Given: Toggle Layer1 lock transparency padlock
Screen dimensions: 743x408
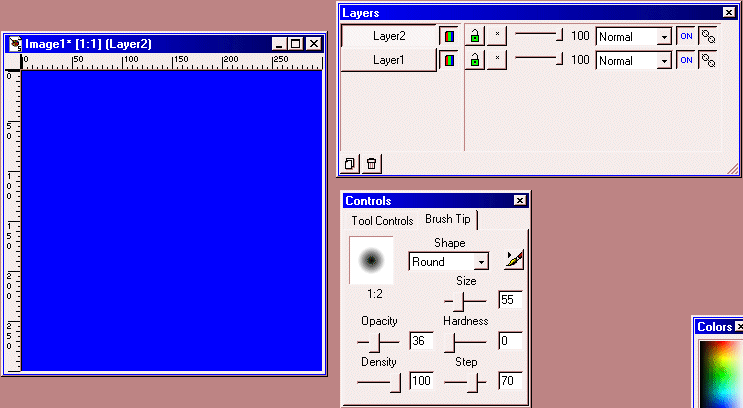Looking at the screenshot, I should 475,60.
